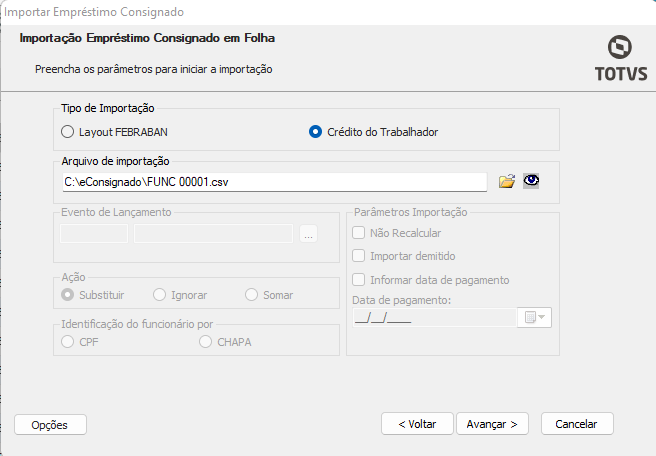The image size is (656, 456).
Task: Click the ellipsis lookup button for Evento de Lançamento
Action: (x=308, y=233)
